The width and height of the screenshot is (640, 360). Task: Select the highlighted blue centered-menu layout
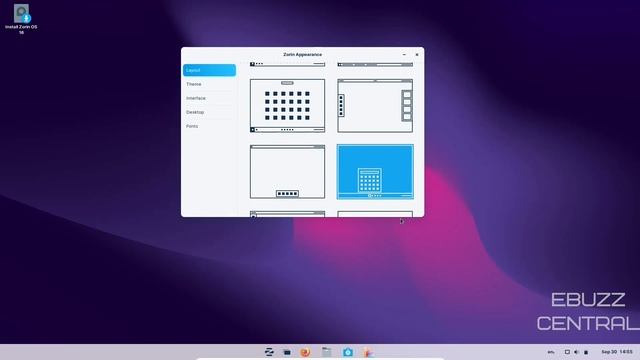coord(375,172)
